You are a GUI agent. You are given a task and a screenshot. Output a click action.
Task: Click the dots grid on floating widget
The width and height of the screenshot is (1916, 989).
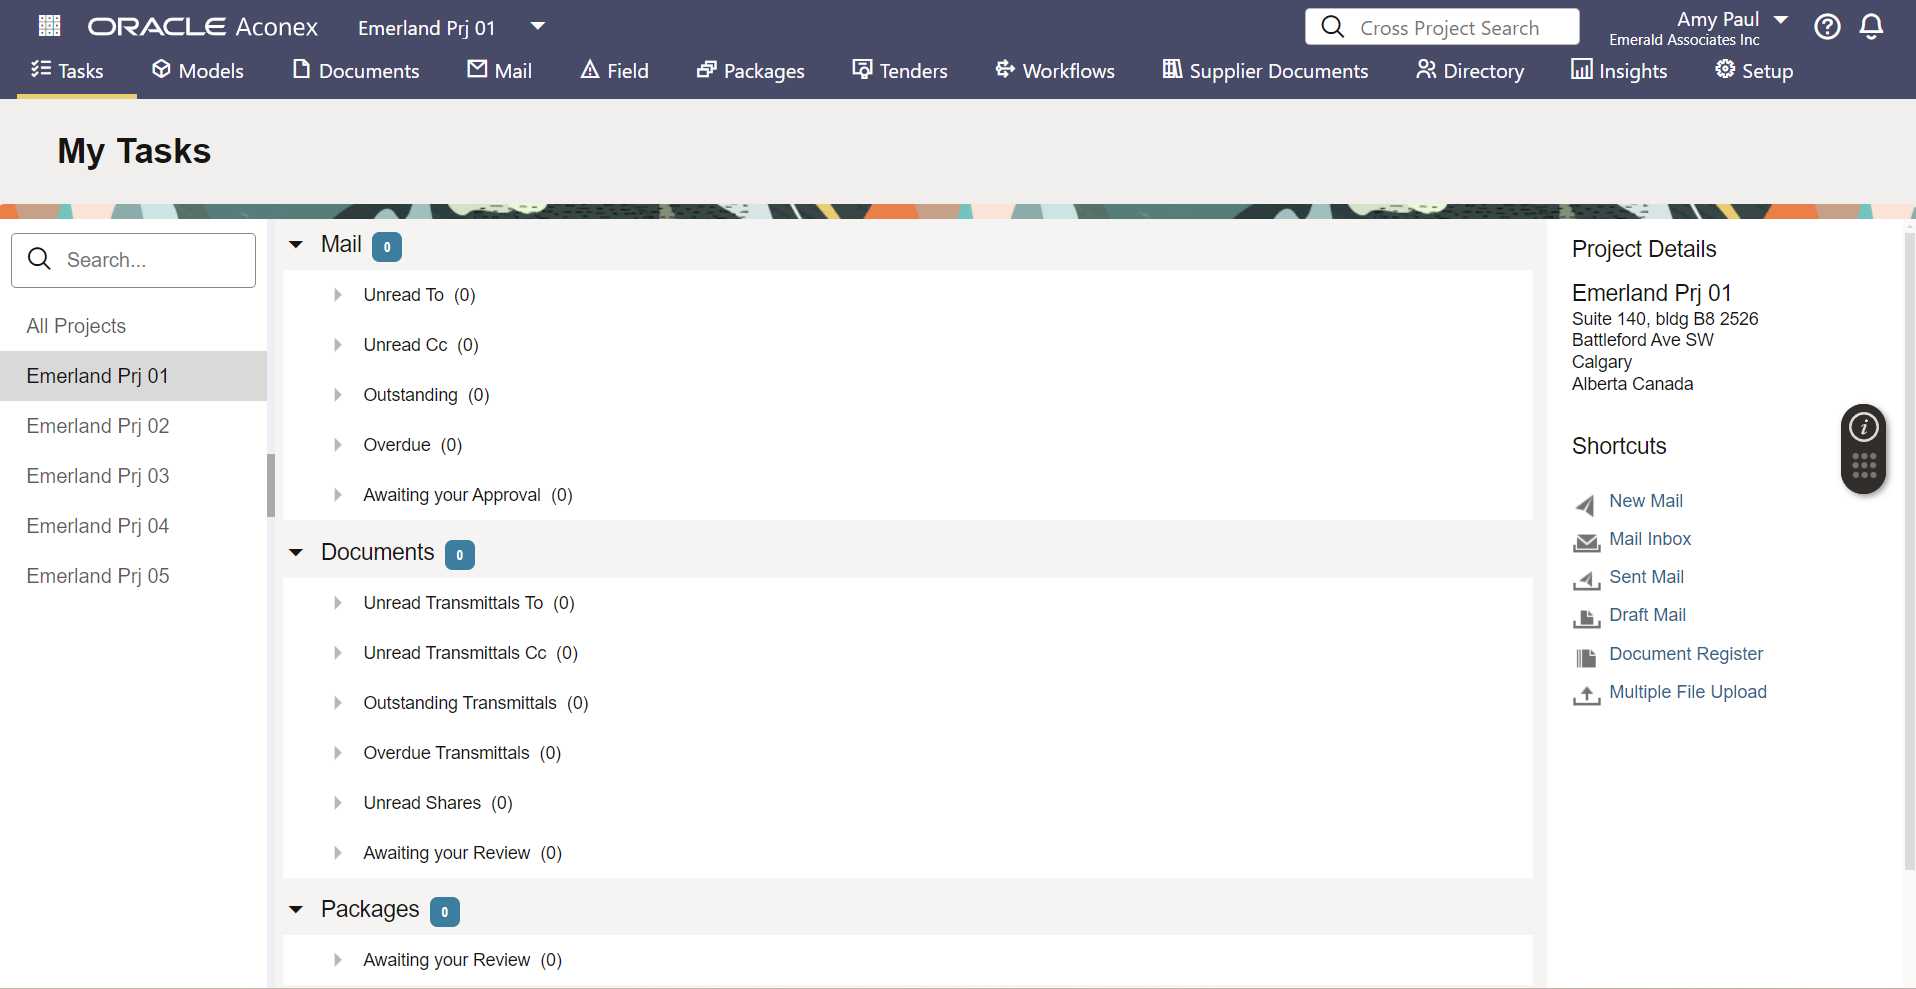(1863, 466)
